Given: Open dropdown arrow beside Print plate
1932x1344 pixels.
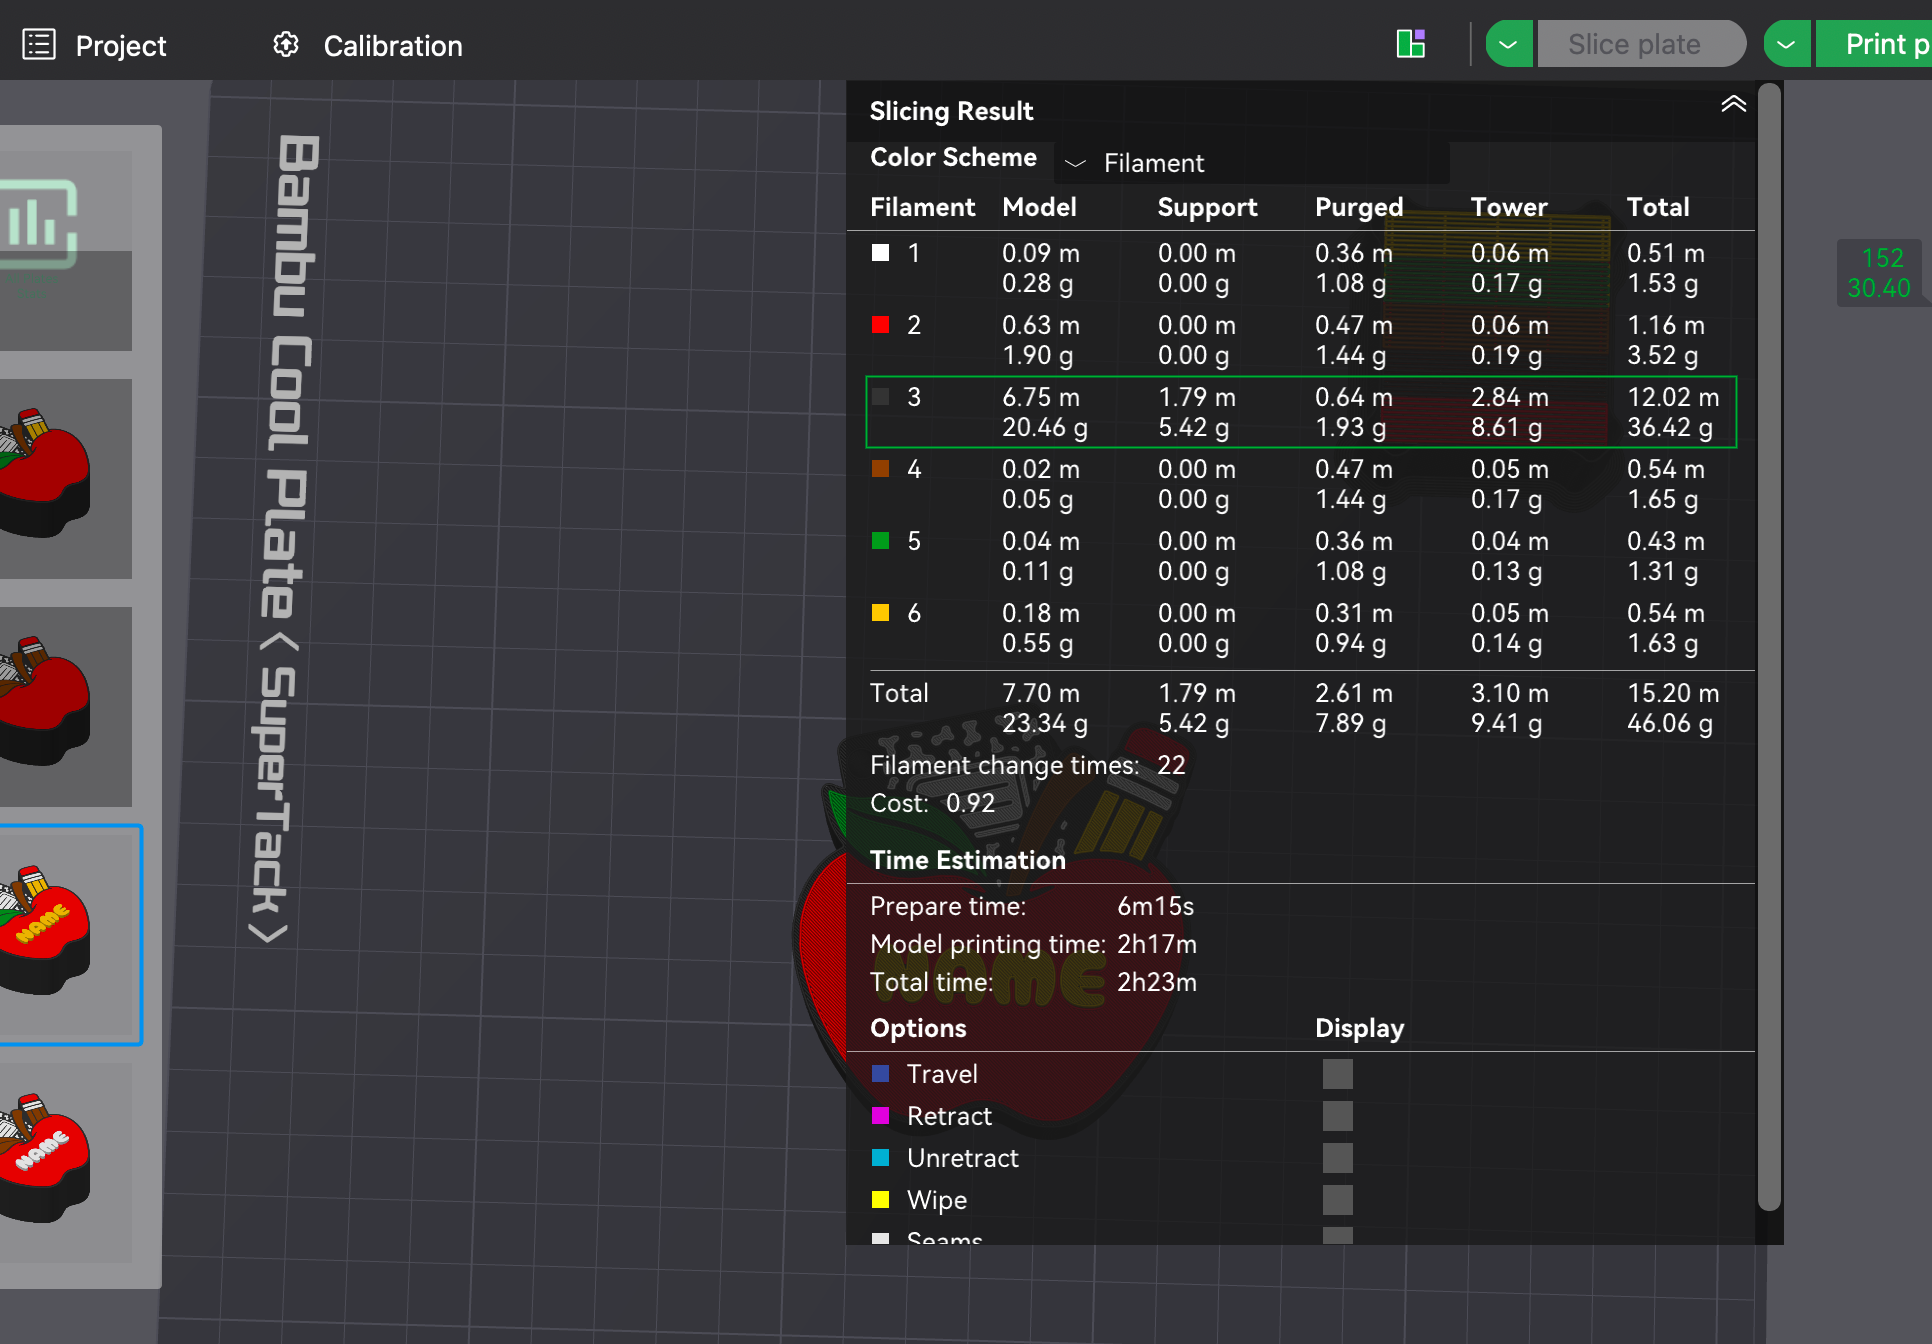Looking at the screenshot, I should [x=1787, y=45].
